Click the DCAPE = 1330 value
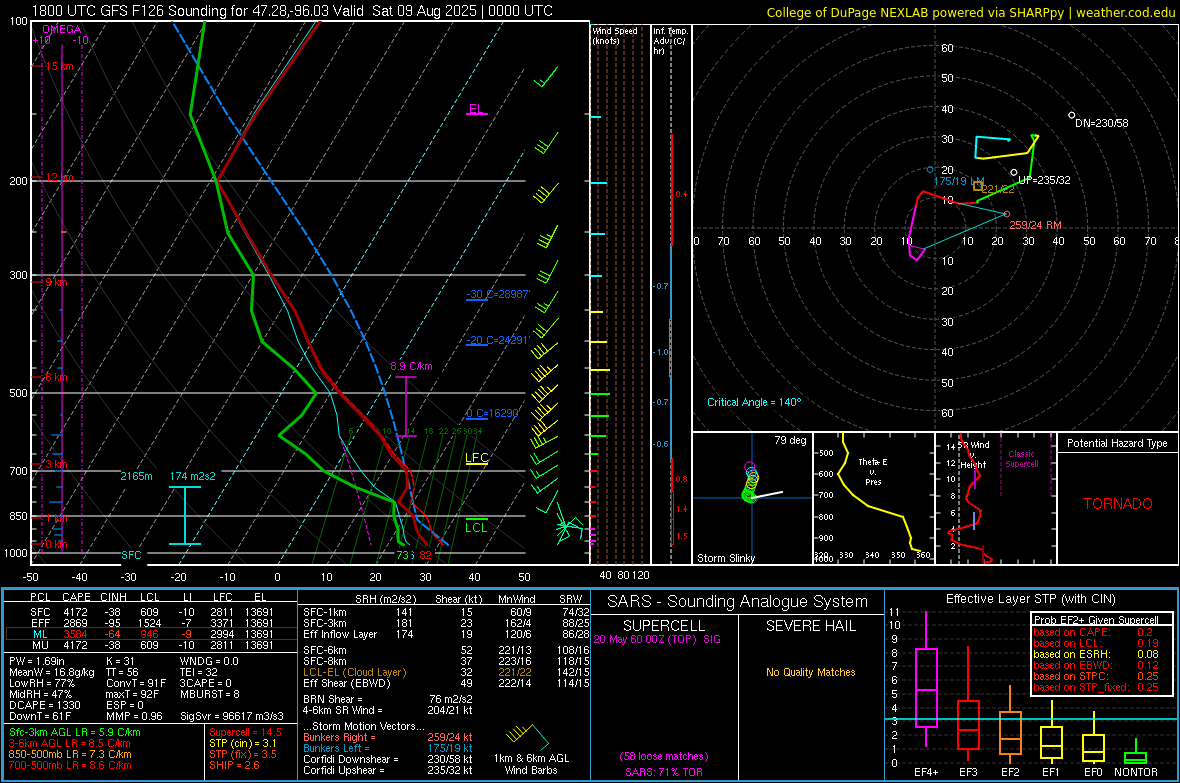The image size is (1180, 783). coord(44,705)
